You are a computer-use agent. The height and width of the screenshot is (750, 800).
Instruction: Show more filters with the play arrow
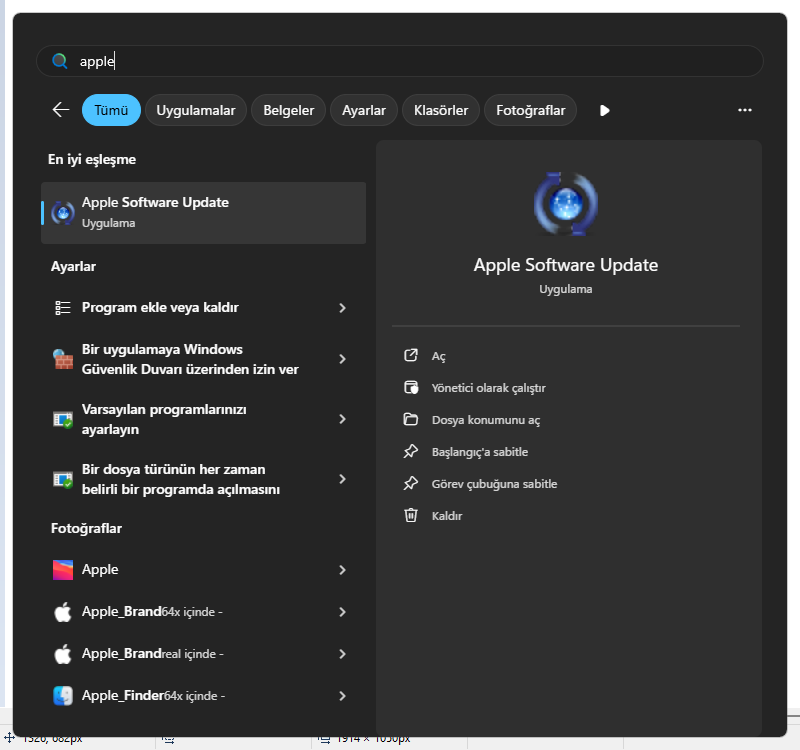coord(605,111)
